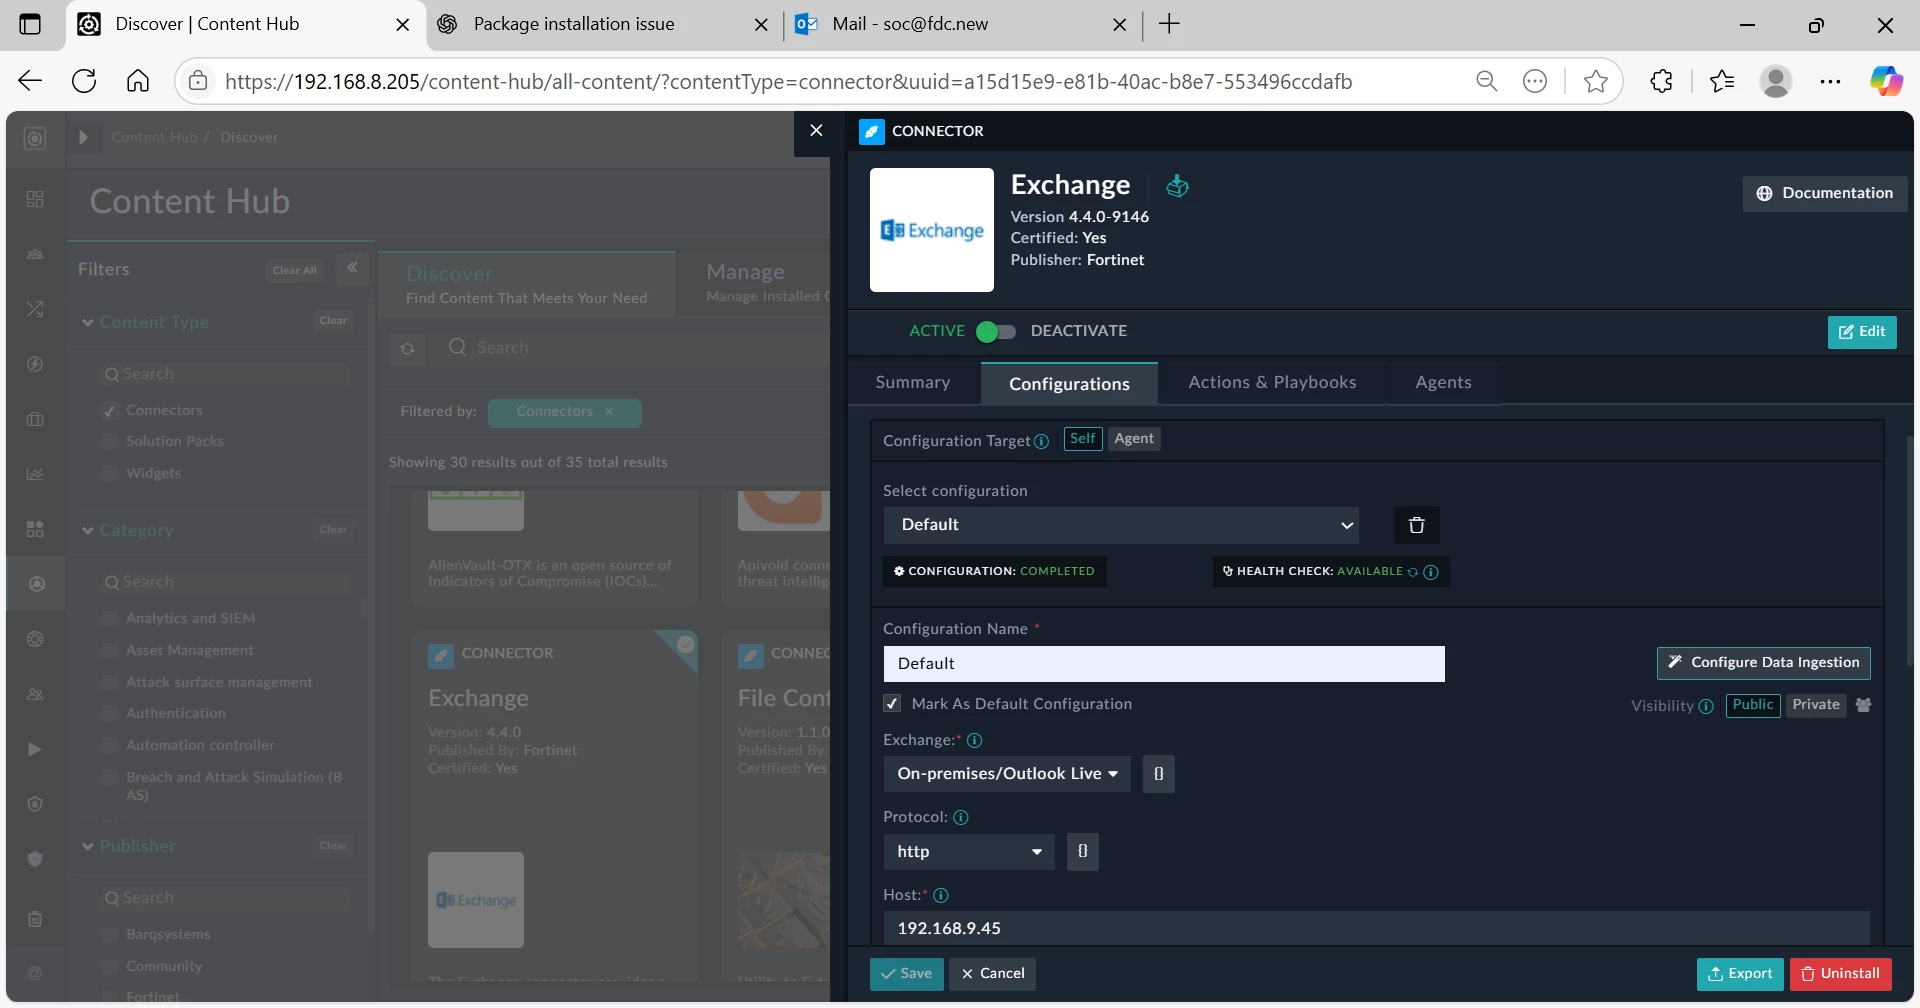1920x1008 pixels.
Task: Uninstall the Exchange connector
Action: point(1841,974)
